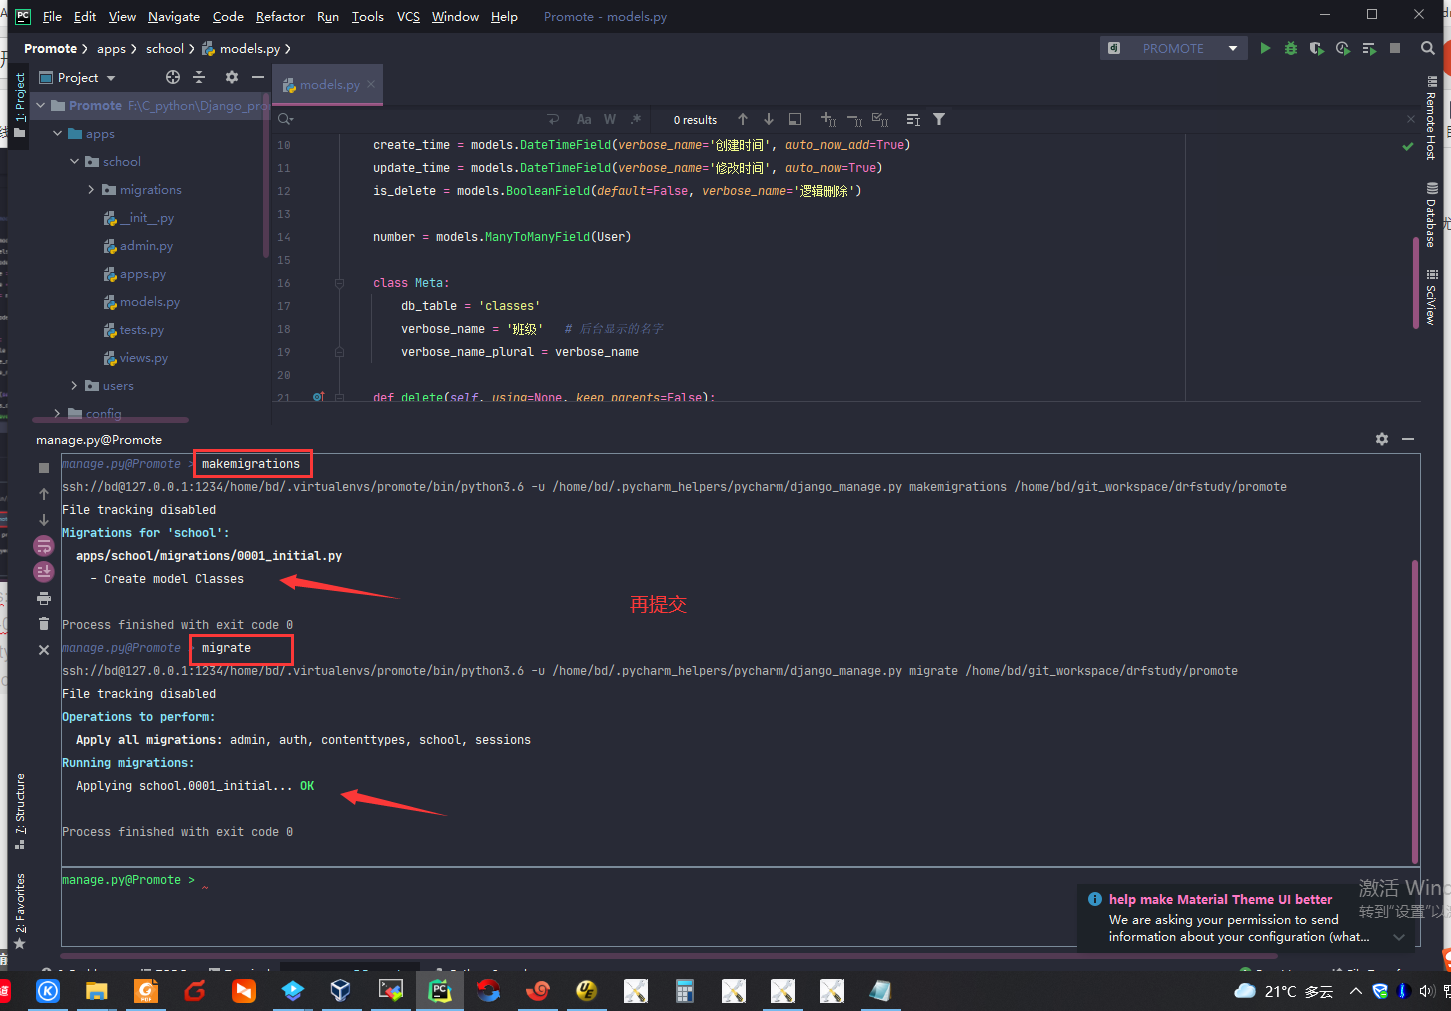The image size is (1451, 1011).
Task: Run the PROMOTE configuration with the play icon
Action: (x=1265, y=48)
